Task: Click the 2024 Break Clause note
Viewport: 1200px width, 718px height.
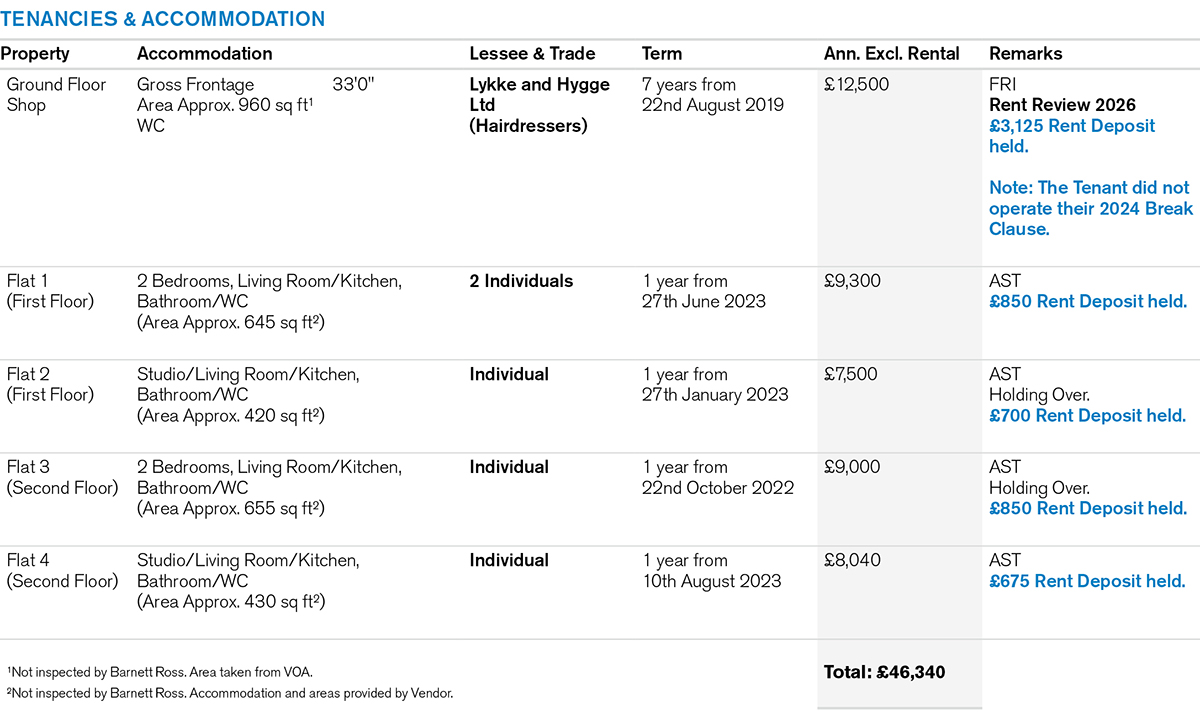Action: point(1090,208)
